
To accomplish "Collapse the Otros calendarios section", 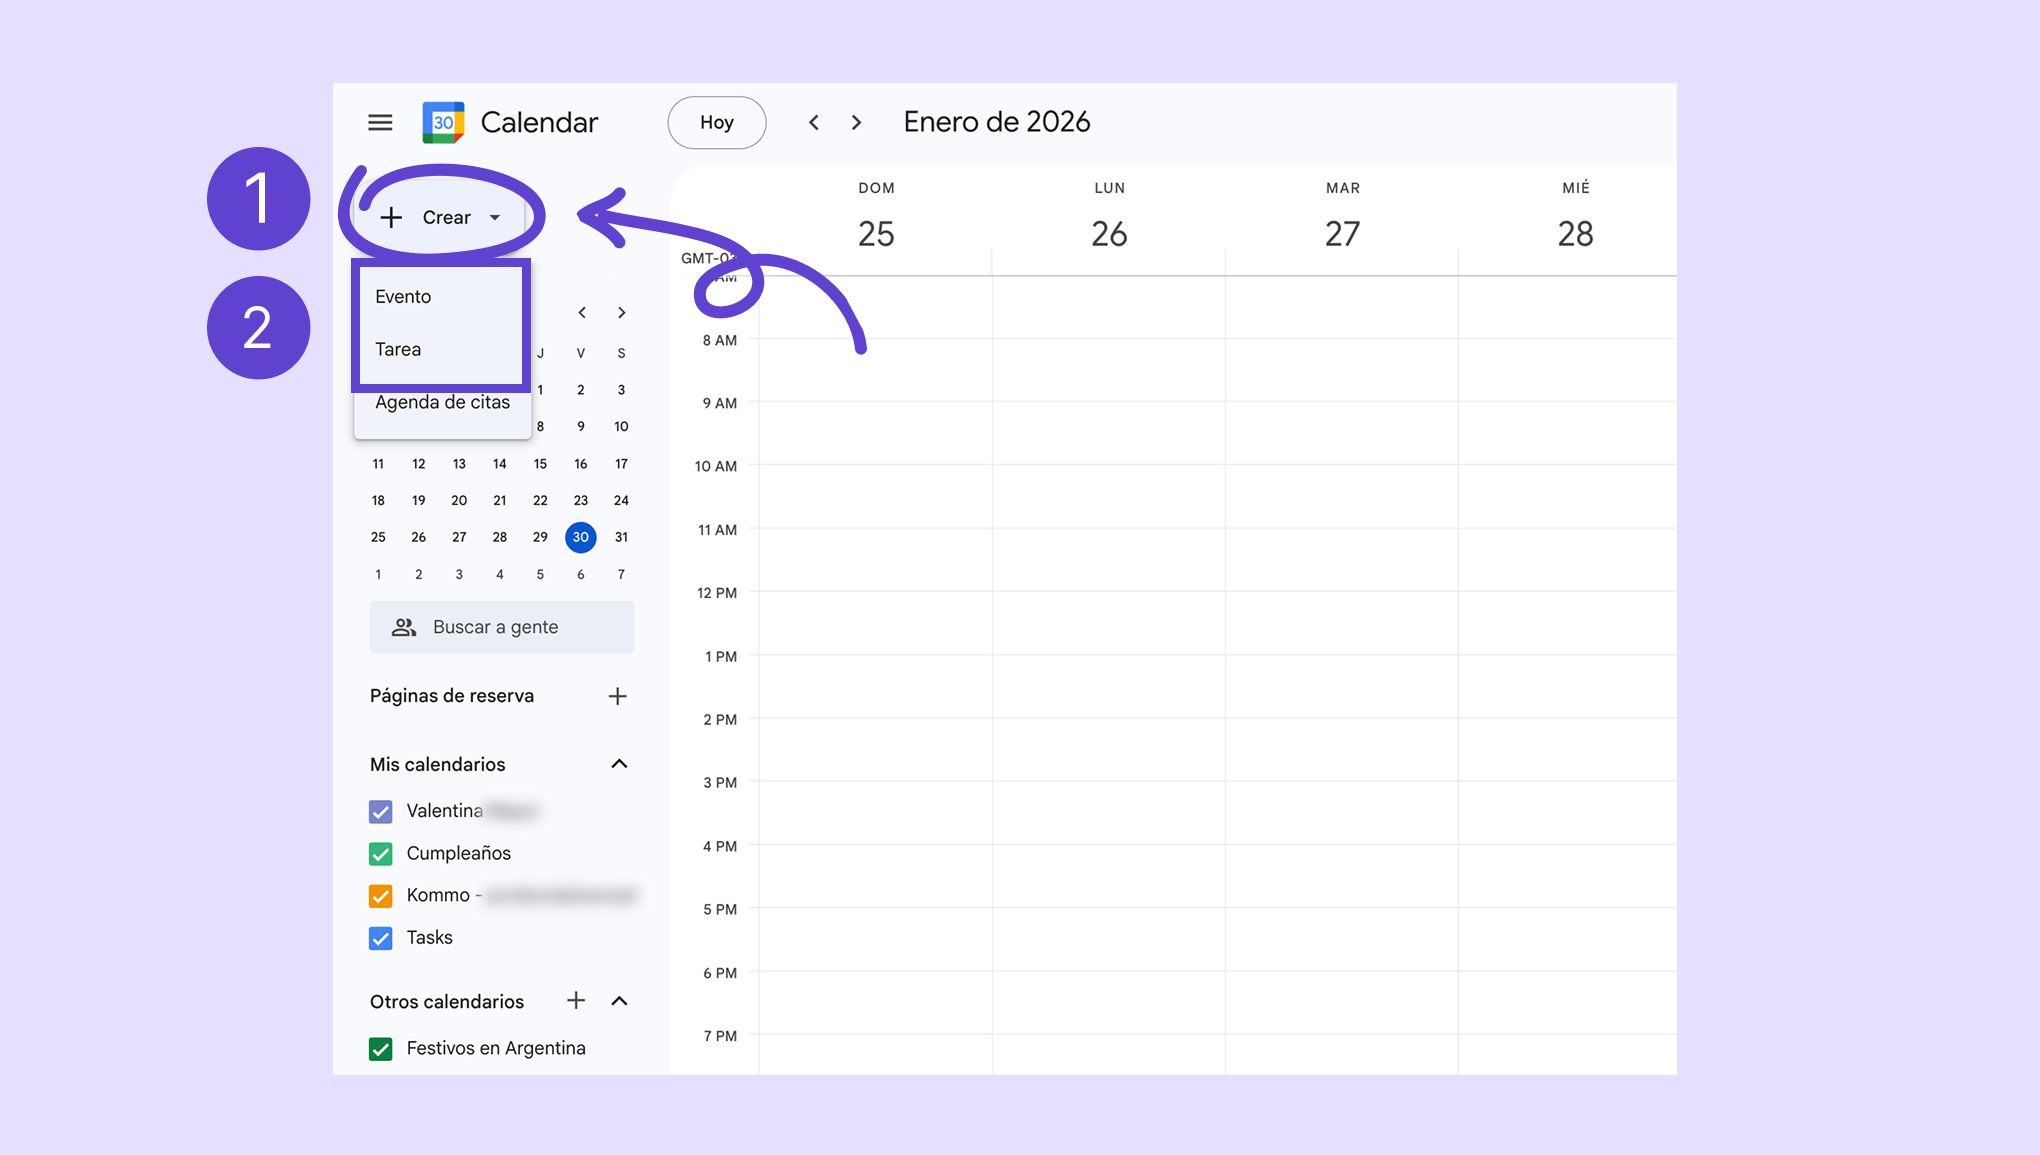I will tap(619, 1001).
